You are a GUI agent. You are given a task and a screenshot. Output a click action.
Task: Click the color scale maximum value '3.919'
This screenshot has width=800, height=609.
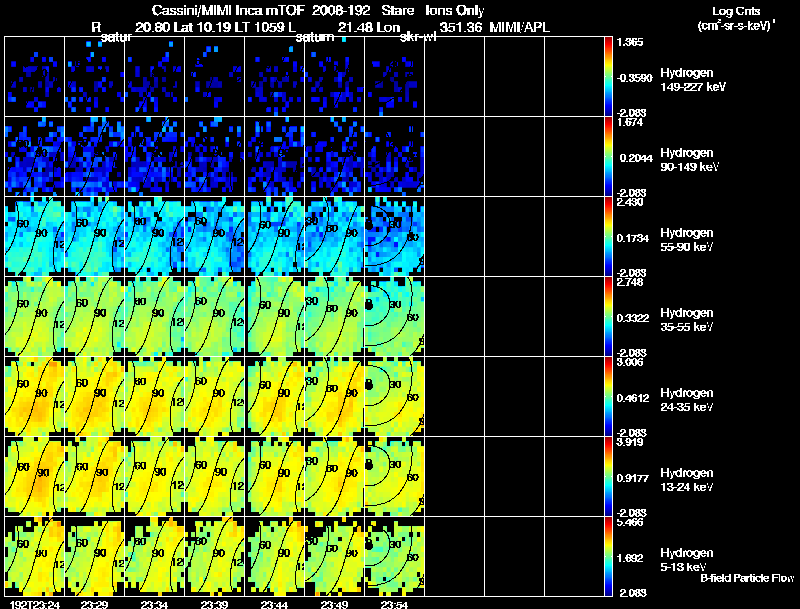pyautogui.click(x=630, y=442)
